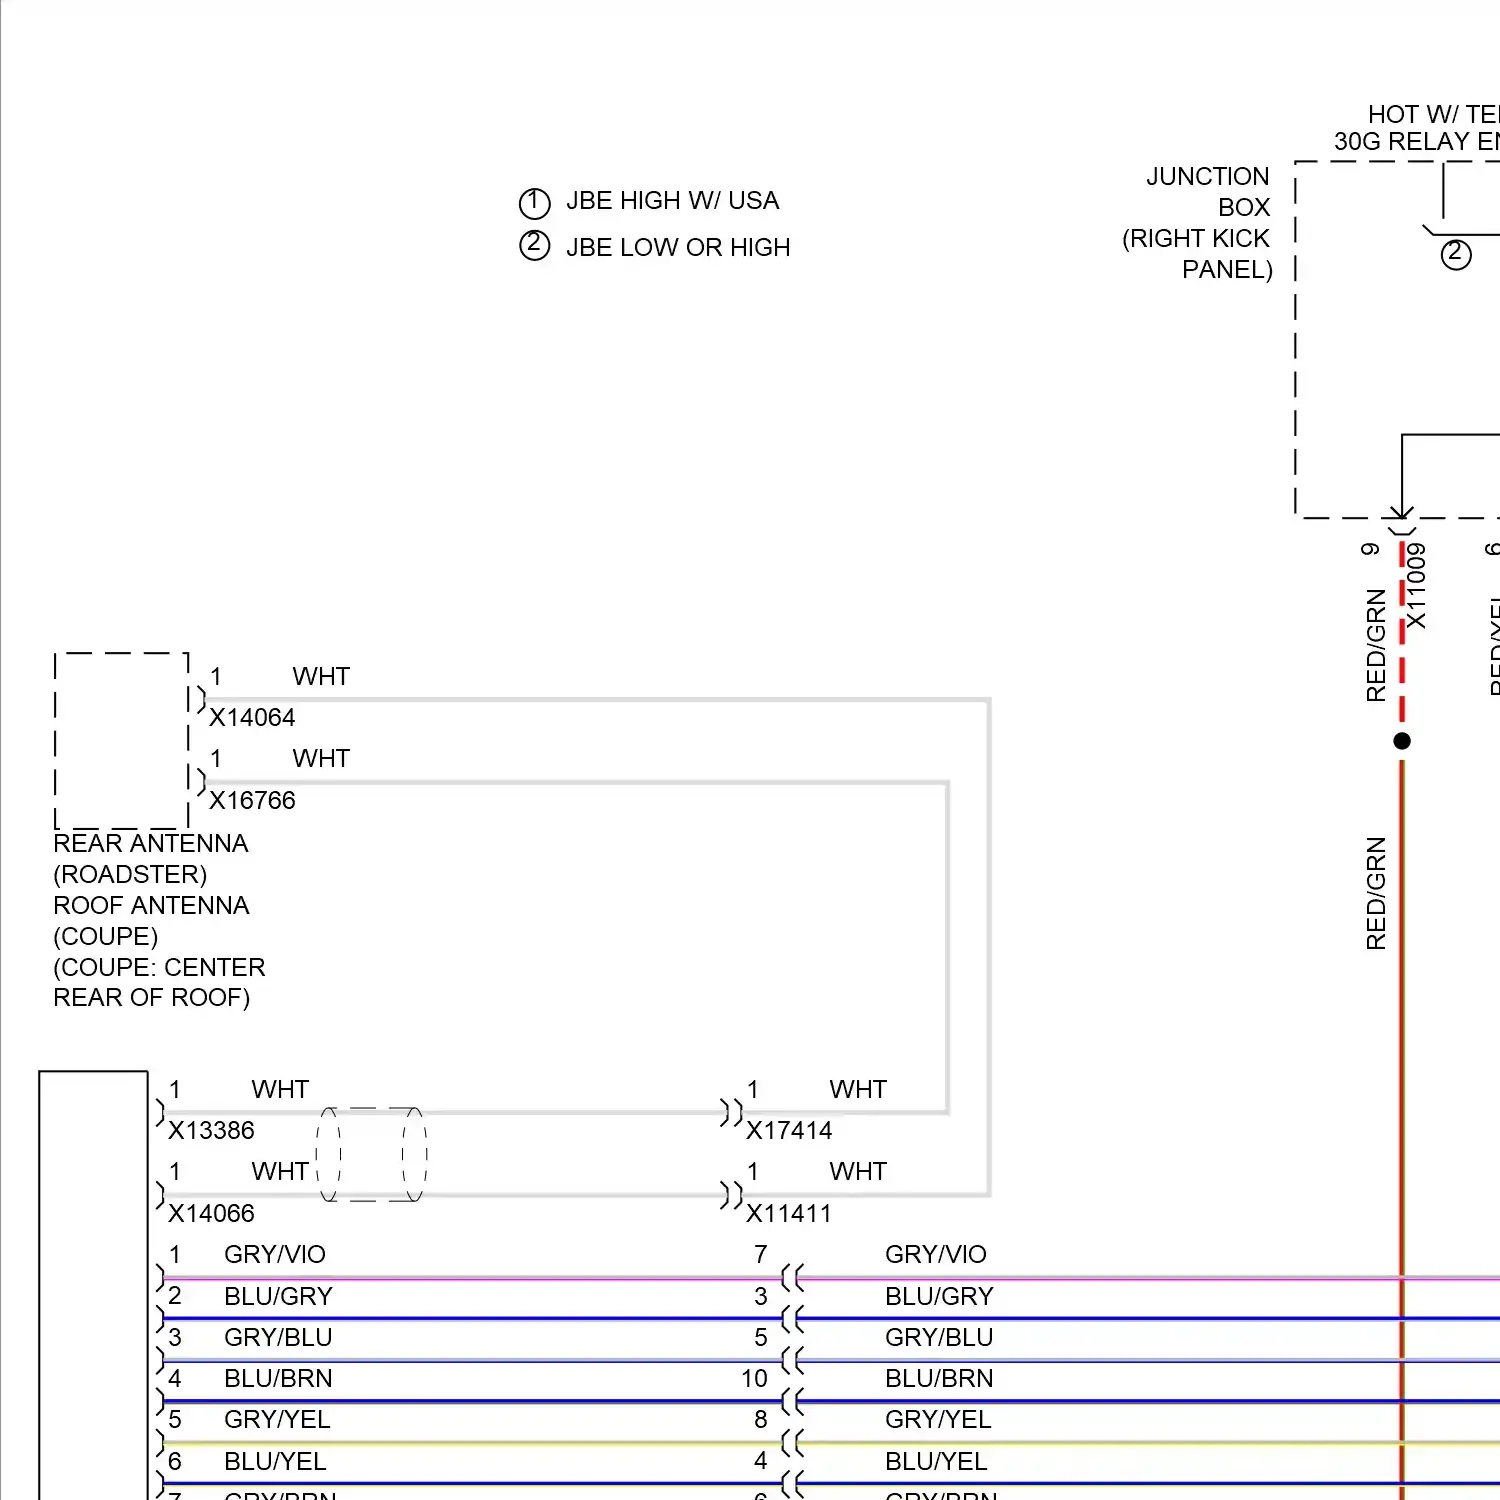Screen dimensions: 1500x1500
Task: Select the dashed rear antenna component box
Action: coord(121,740)
